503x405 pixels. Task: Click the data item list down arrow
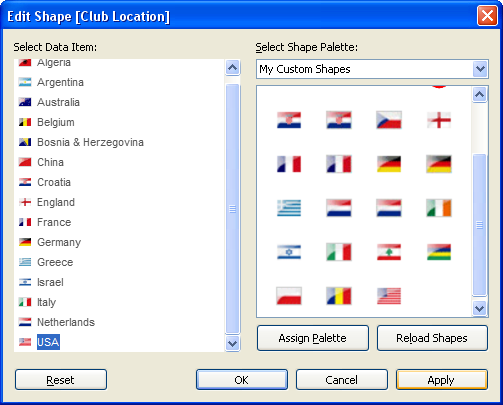(232, 344)
